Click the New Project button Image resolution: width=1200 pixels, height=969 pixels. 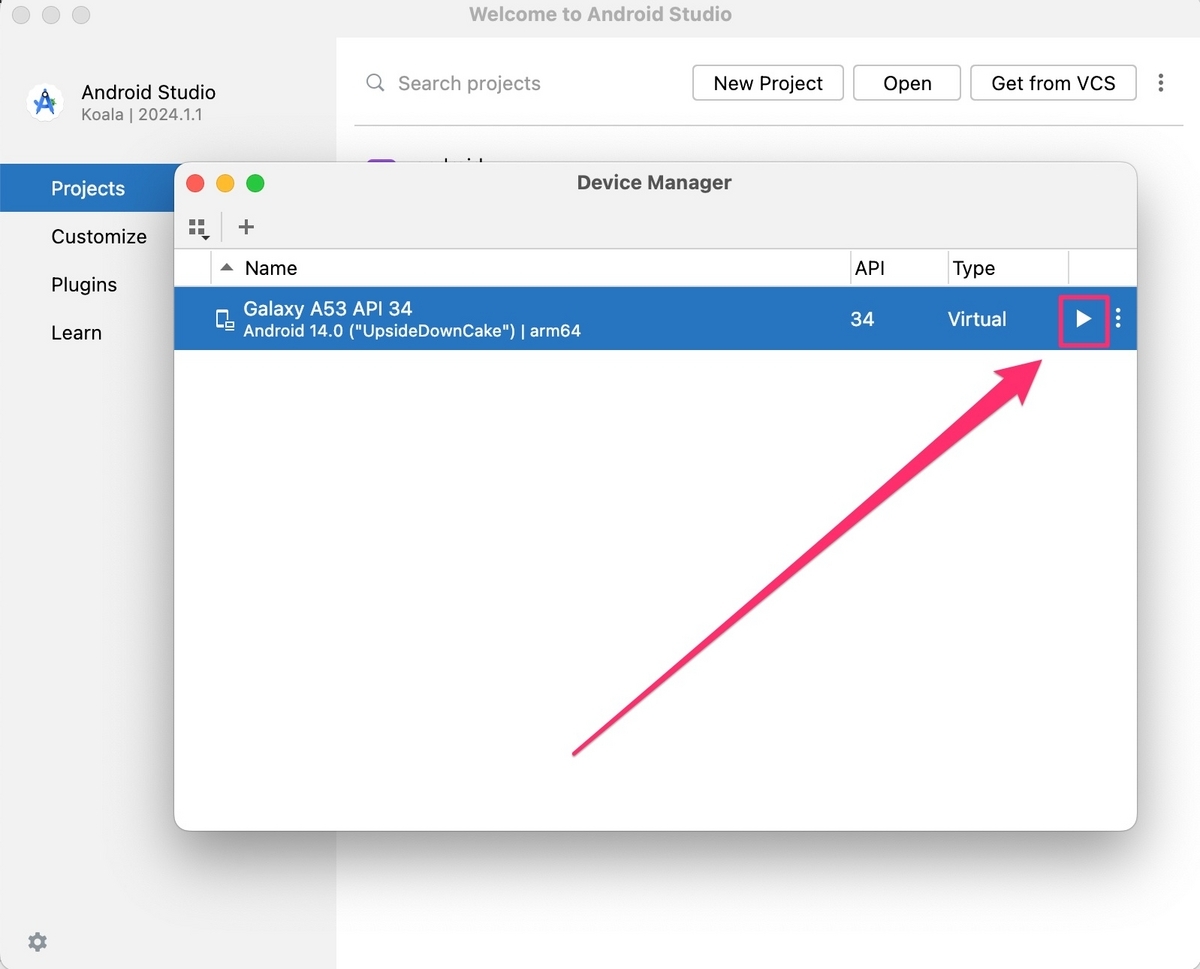pyautogui.click(x=768, y=83)
